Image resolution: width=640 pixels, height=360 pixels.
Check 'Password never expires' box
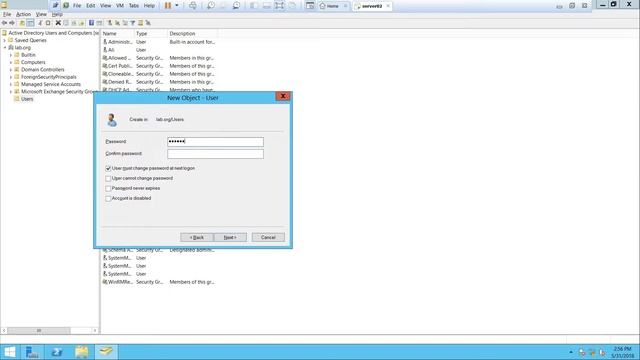pos(108,189)
